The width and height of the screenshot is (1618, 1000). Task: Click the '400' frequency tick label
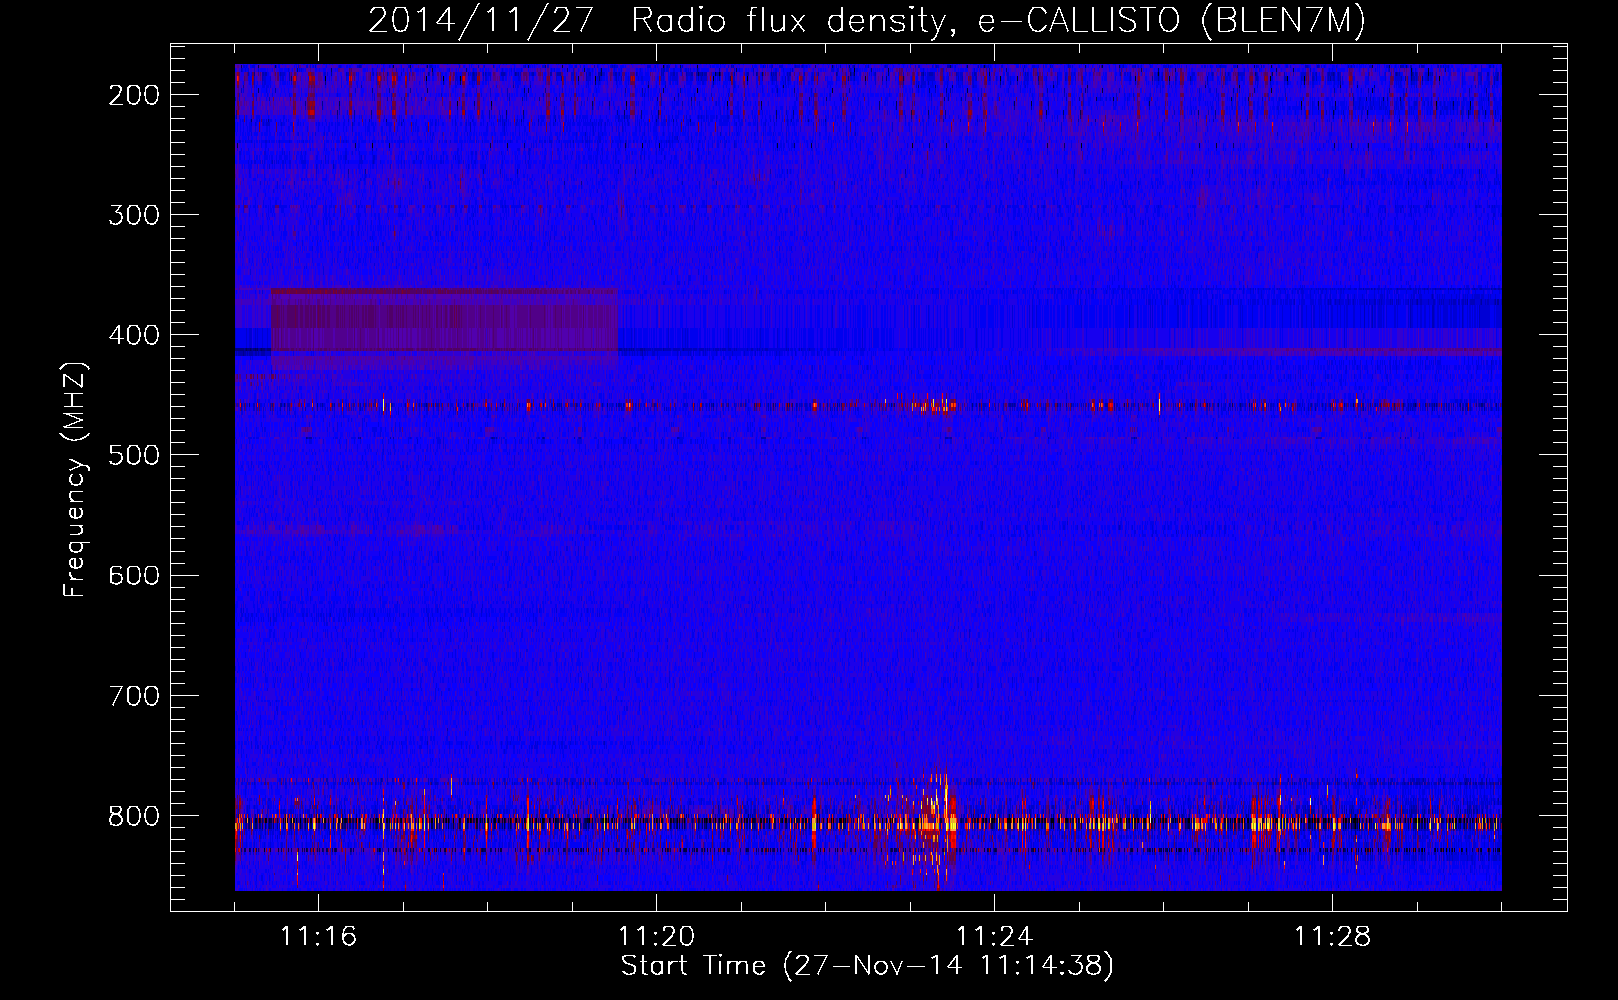coord(133,335)
